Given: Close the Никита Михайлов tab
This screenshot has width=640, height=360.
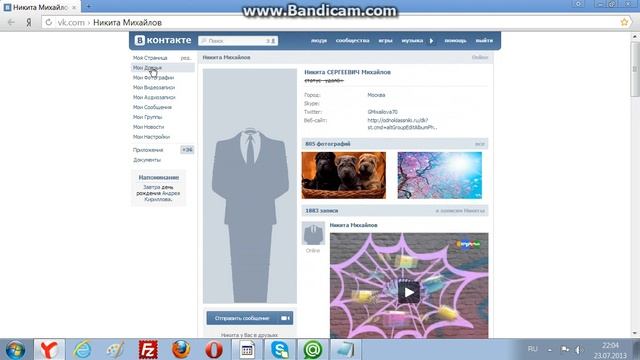Looking at the screenshot, I should (74, 7).
